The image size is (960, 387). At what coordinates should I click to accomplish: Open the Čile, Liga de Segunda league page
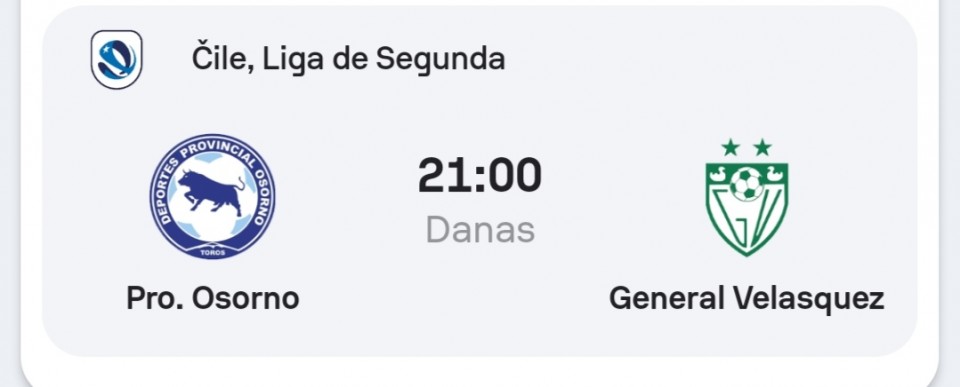(348, 59)
